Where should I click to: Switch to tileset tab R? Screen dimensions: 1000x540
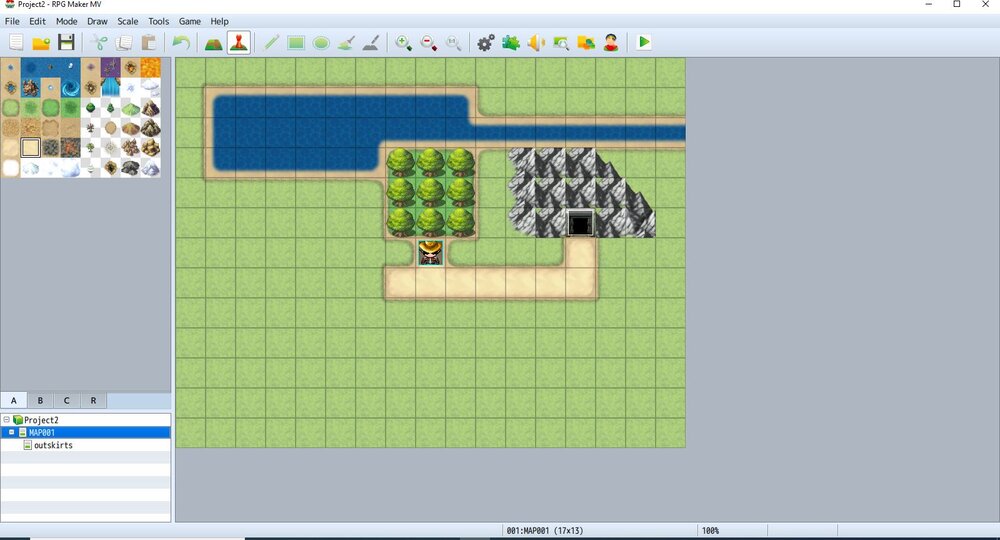coord(93,400)
